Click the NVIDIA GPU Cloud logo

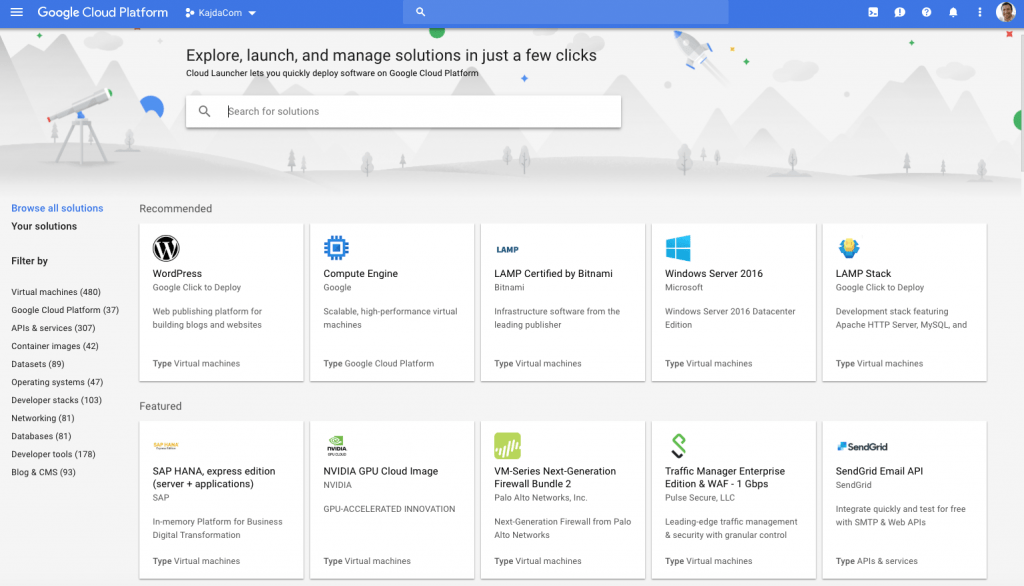tap(337, 446)
